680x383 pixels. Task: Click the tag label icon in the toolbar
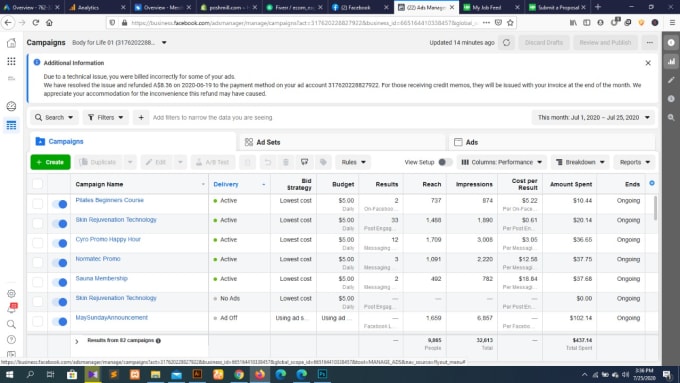[323, 162]
